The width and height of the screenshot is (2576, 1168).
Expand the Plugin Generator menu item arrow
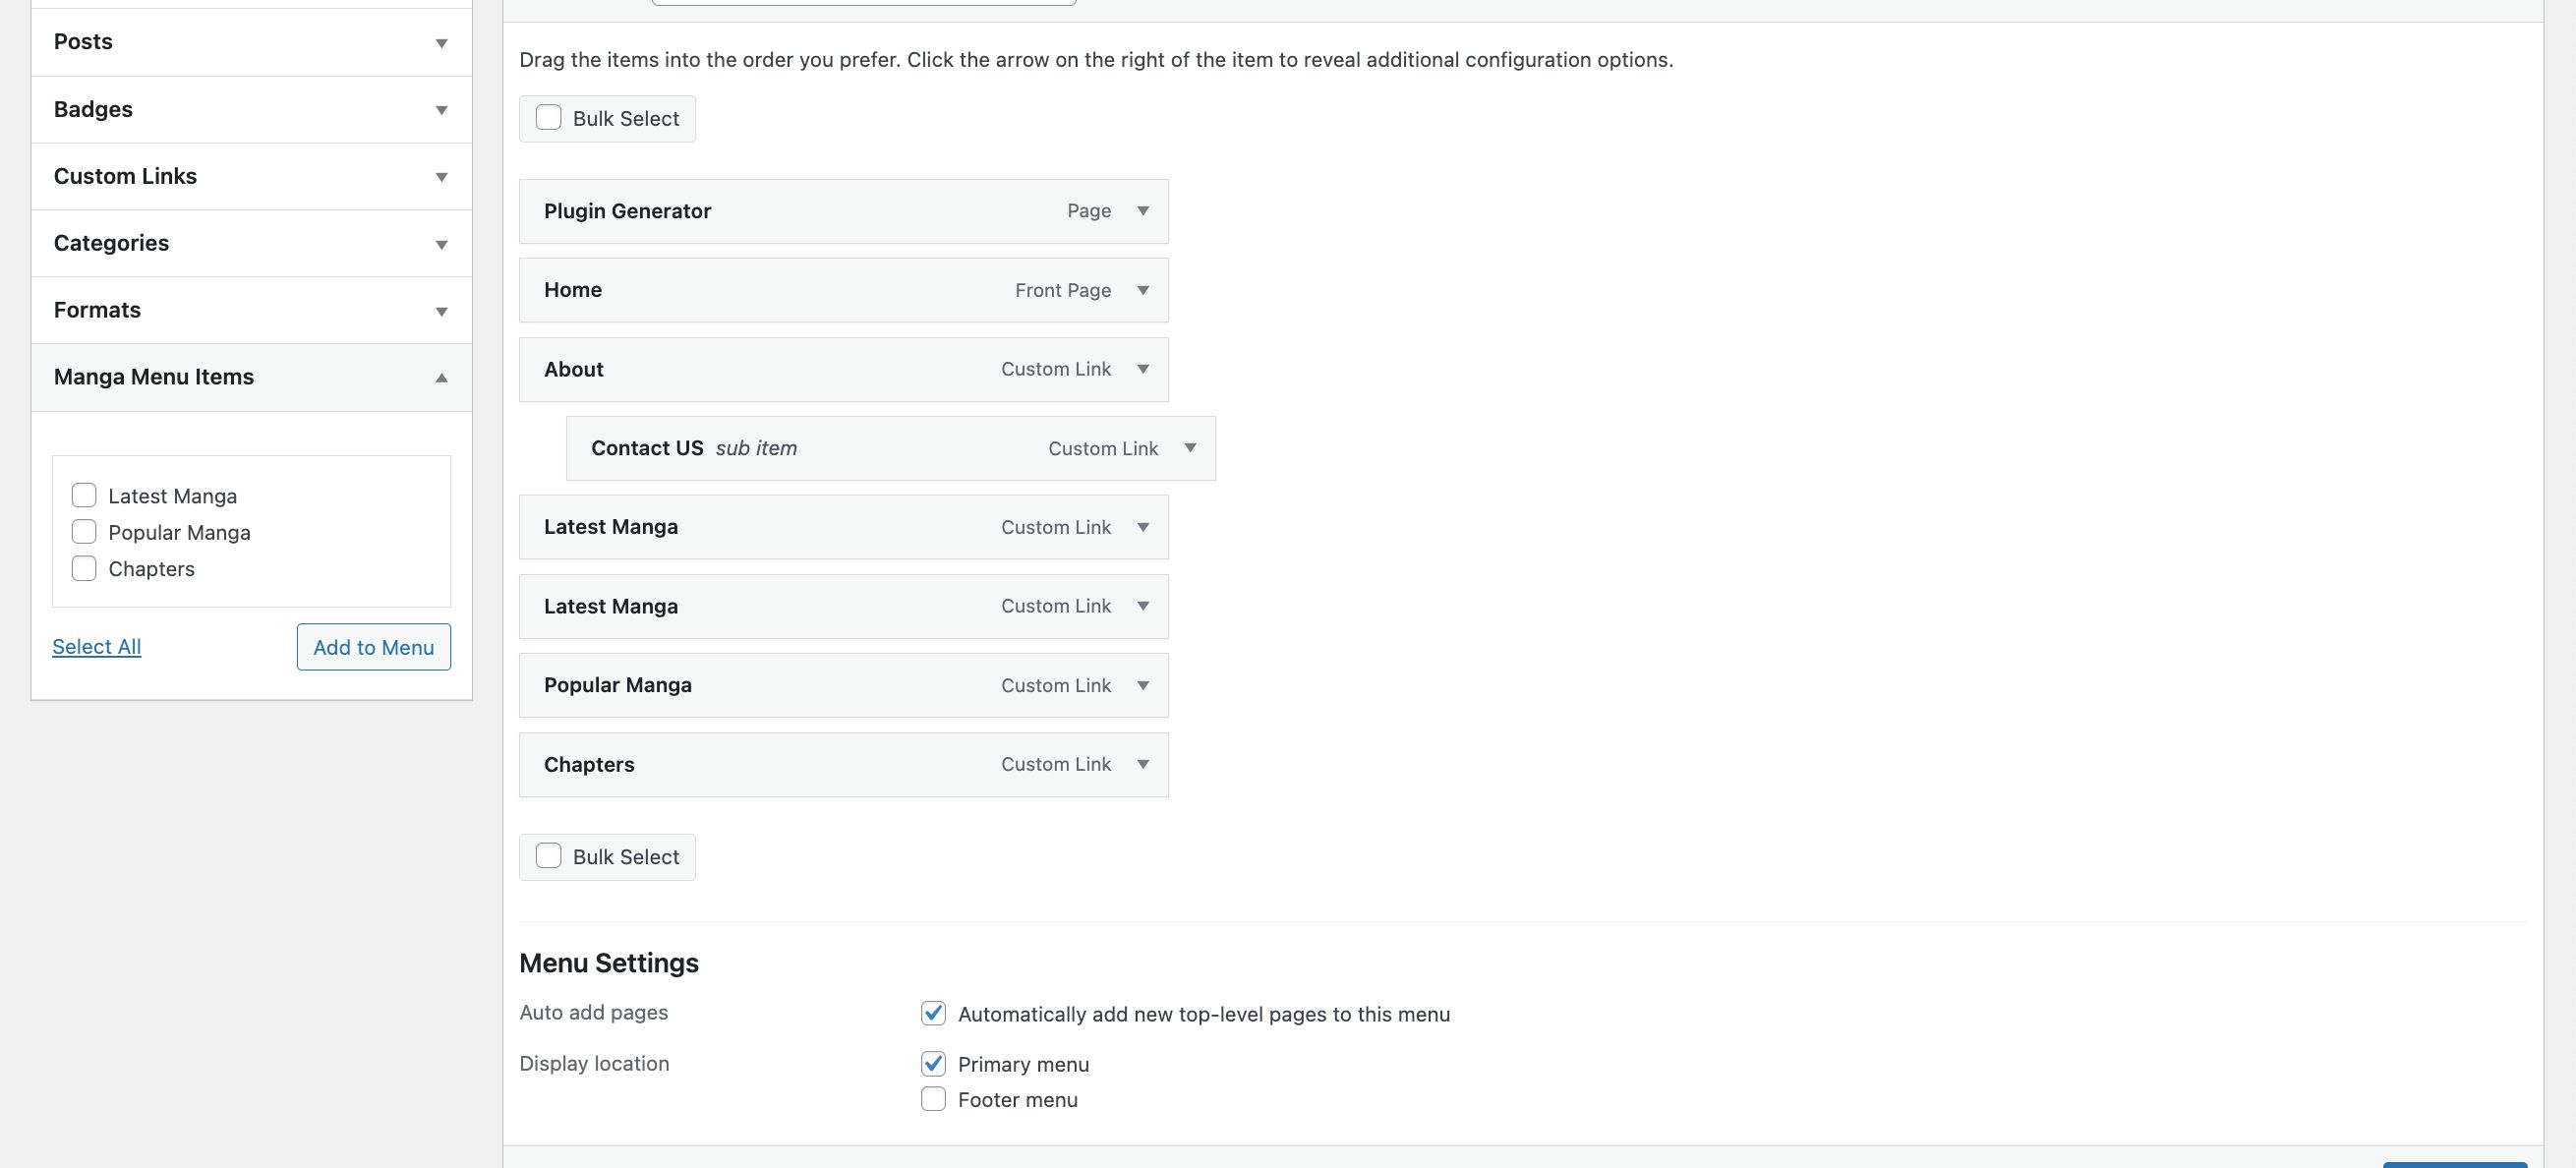point(1142,211)
